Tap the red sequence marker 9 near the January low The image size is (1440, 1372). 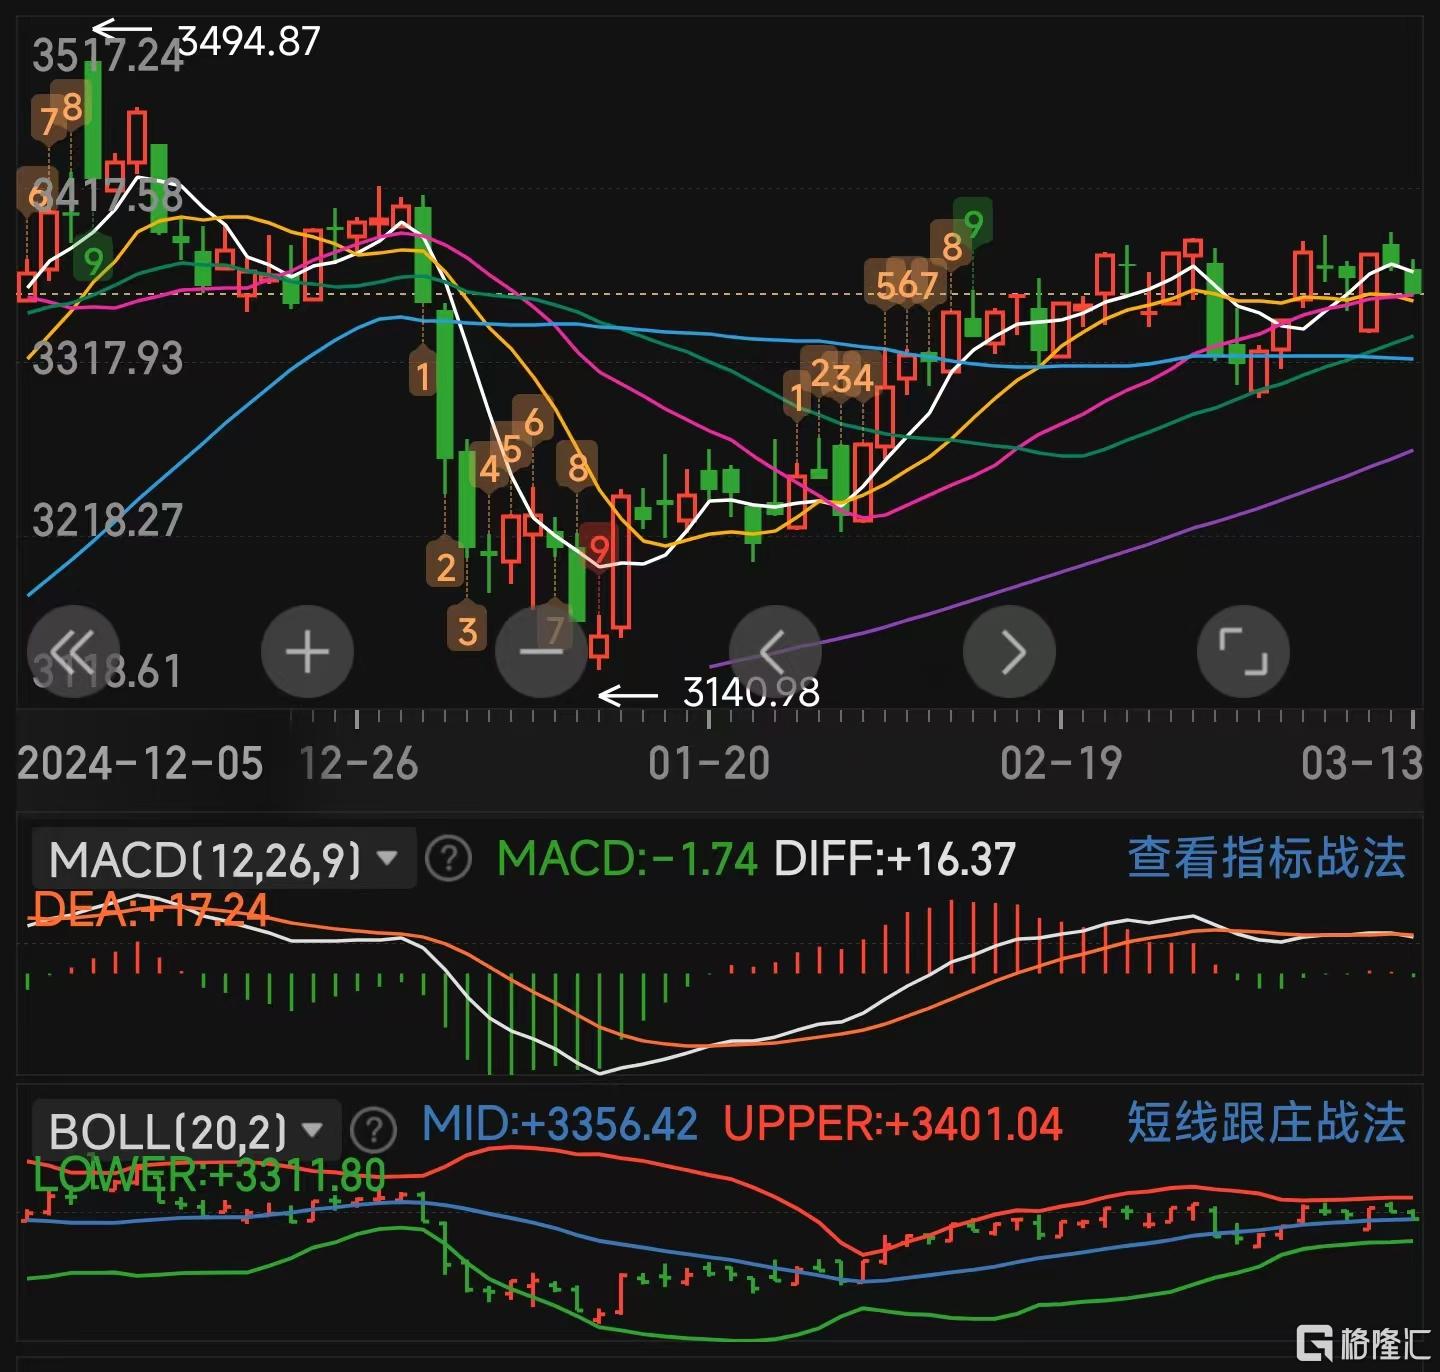point(599,548)
